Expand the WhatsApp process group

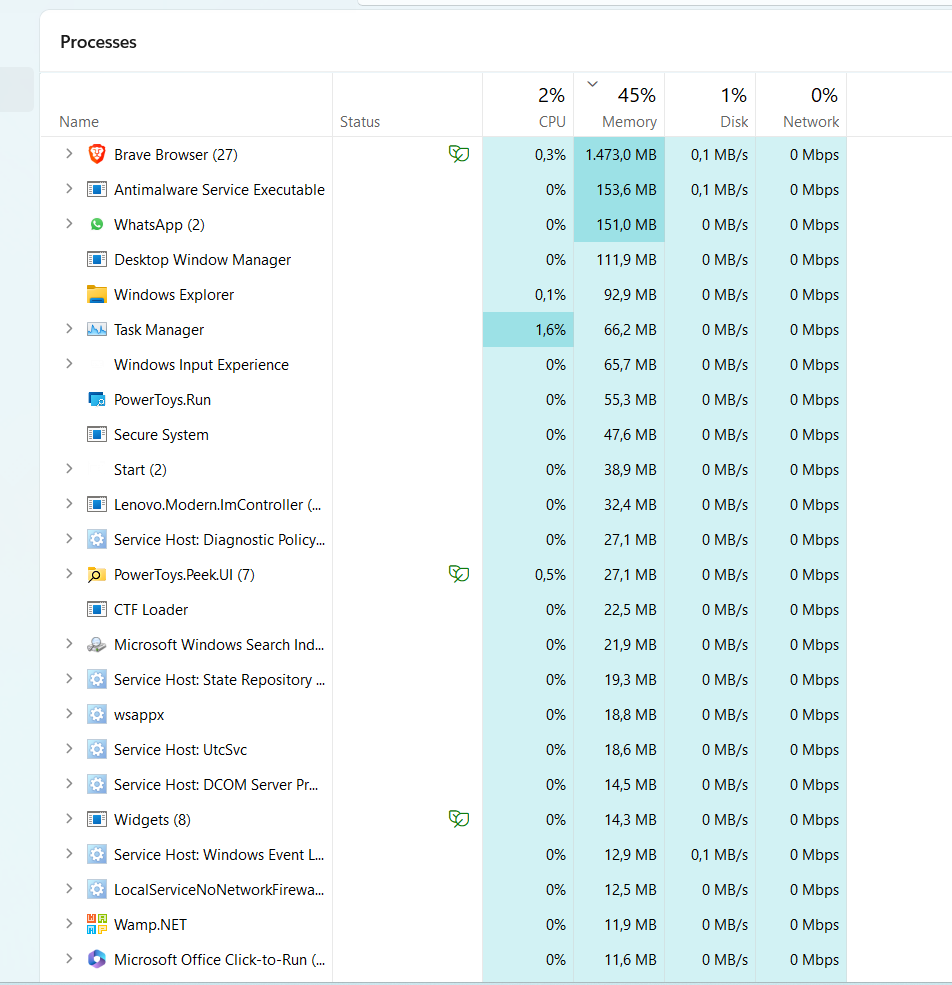tap(69, 224)
